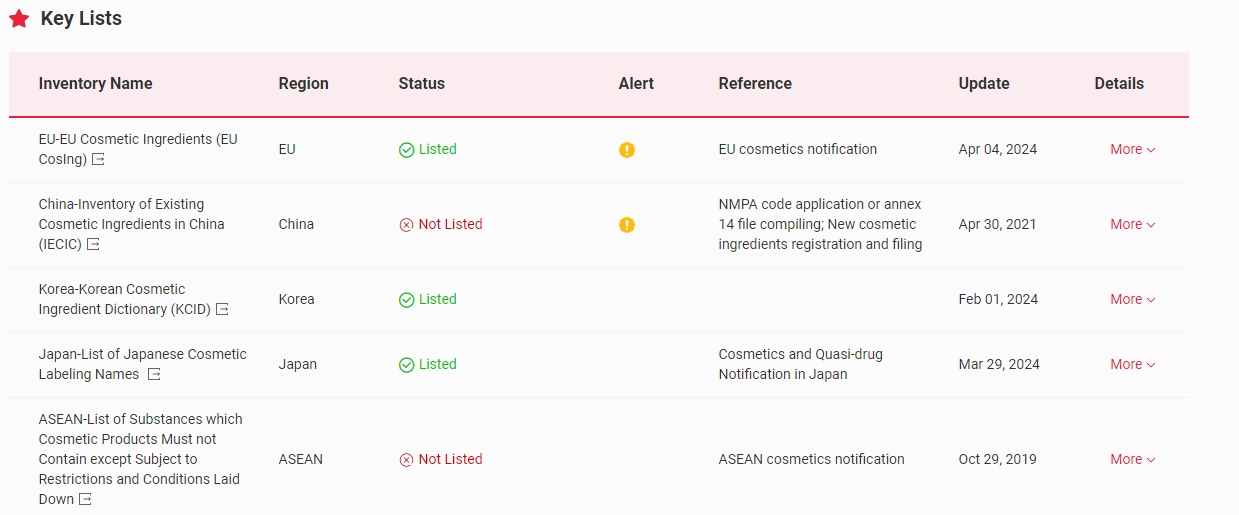The width and height of the screenshot is (1239, 515).
Task: Open Korea-Korean Cosmetic Ingredient Dictionary link
Action: click(112, 290)
